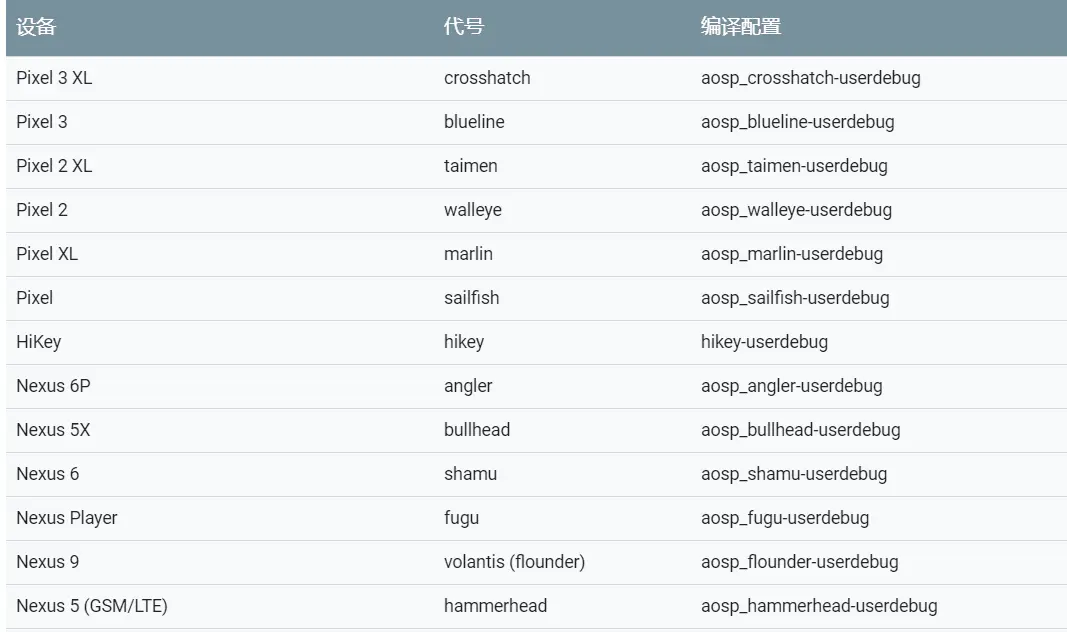Click the Pixel 2 device cell
The height and width of the screenshot is (632, 1067).
click(x=42, y=210)
